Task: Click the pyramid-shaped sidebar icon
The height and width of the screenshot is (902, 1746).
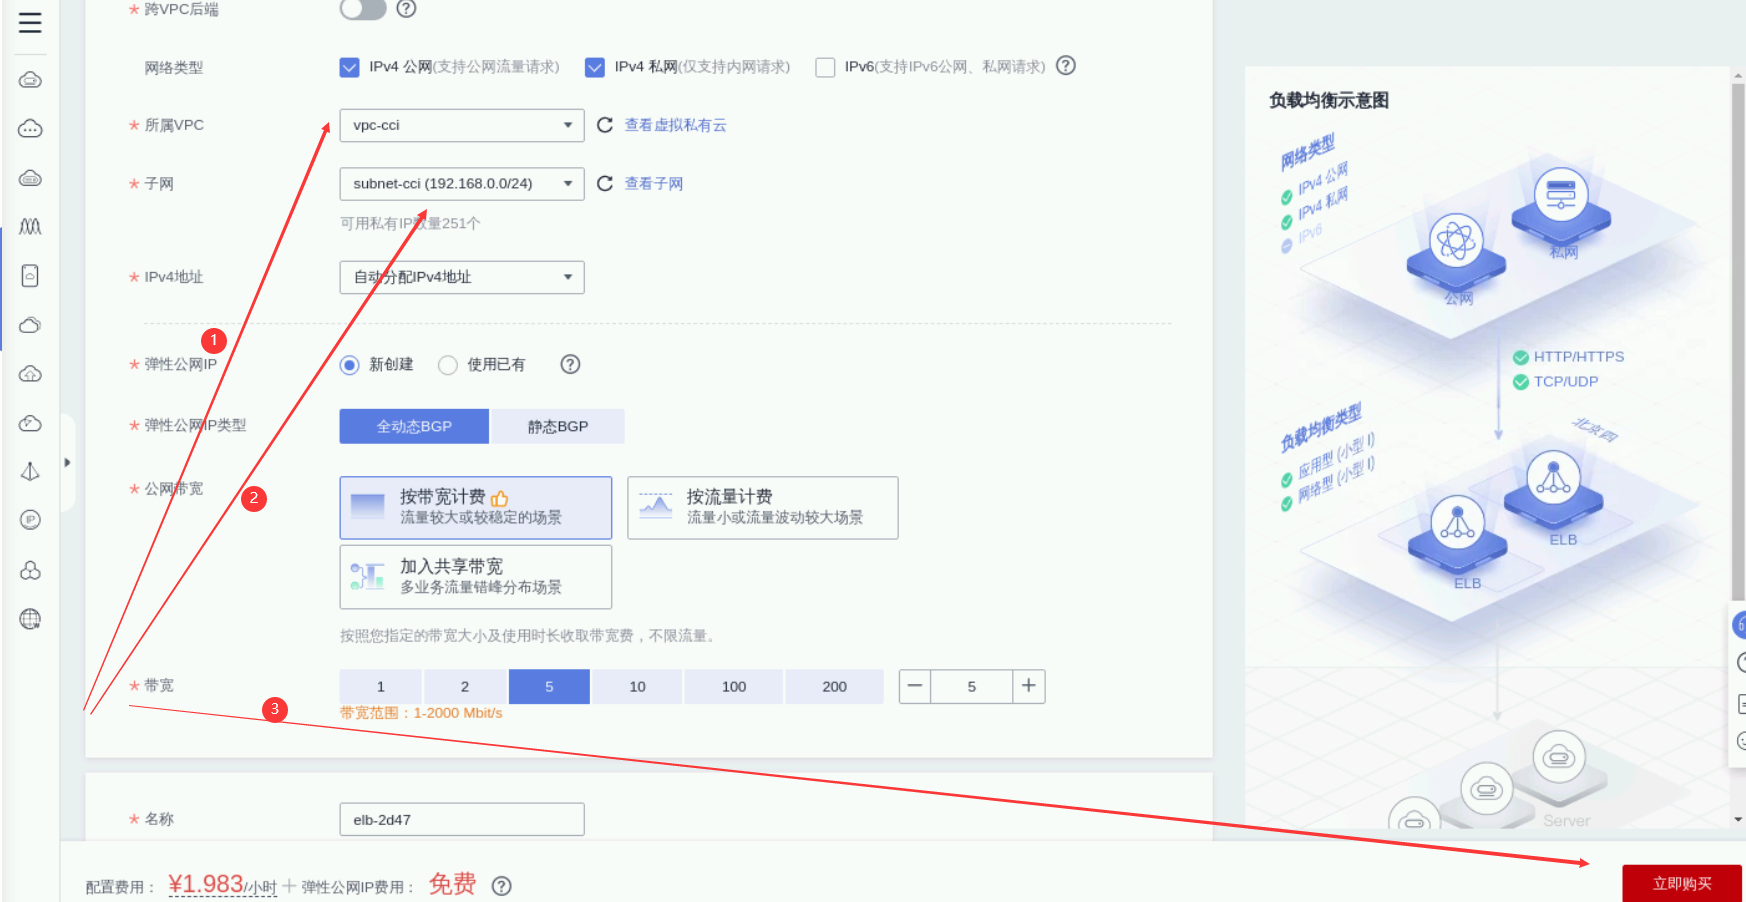Action: click(30, 472)
